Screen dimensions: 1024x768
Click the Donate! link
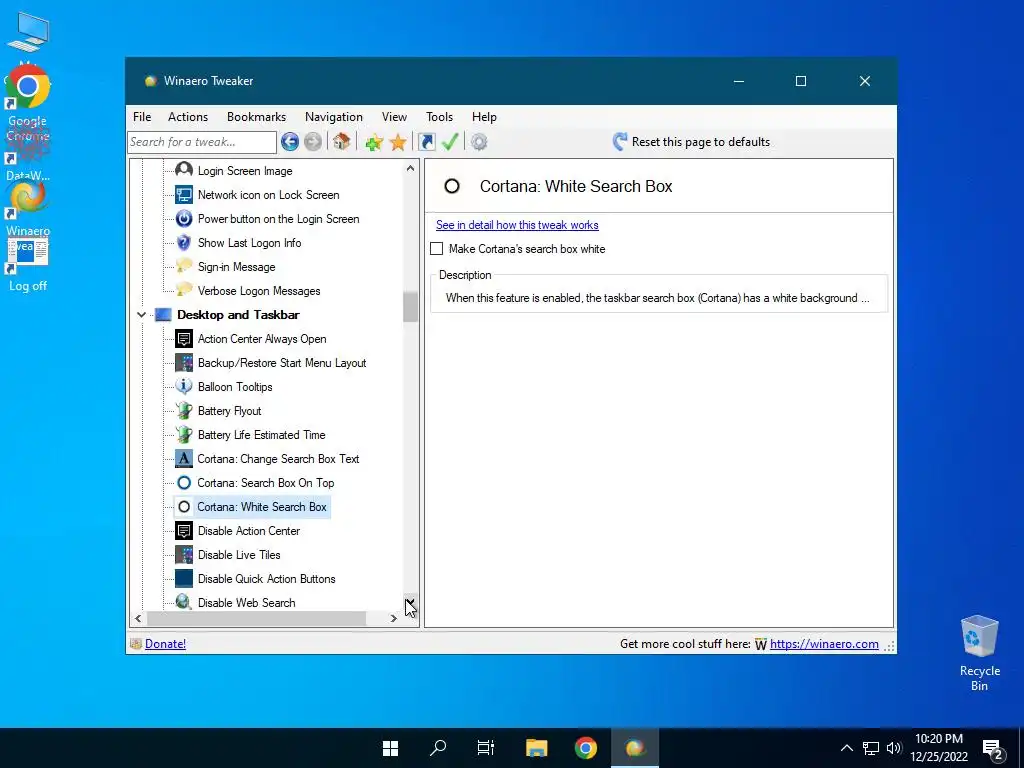[165, 644]
